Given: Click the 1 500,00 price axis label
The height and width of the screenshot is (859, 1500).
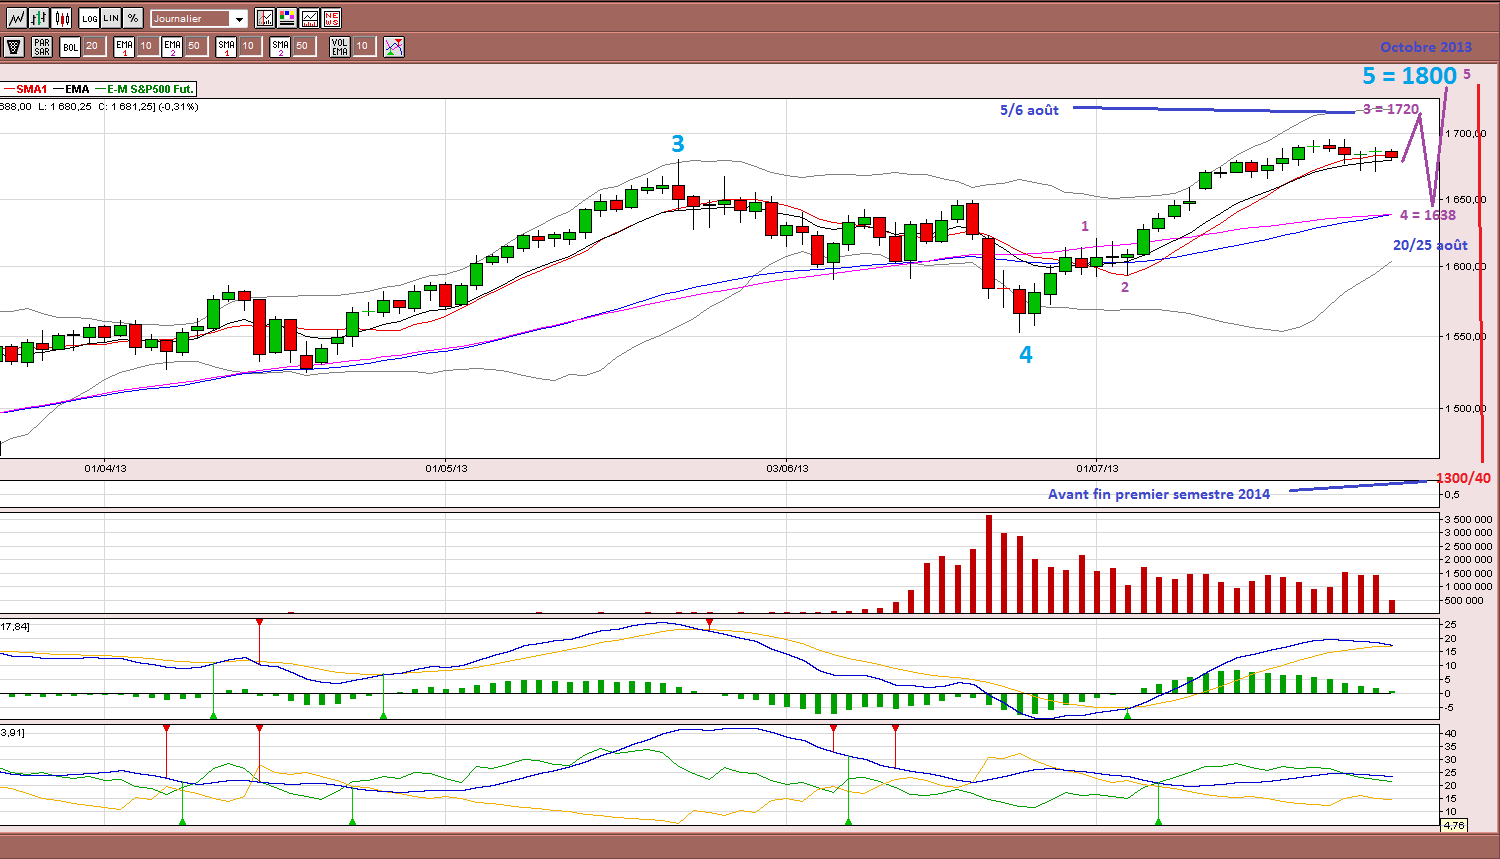Looking at the screenshot, I should pyautogui.click(x=1466, y=408).
